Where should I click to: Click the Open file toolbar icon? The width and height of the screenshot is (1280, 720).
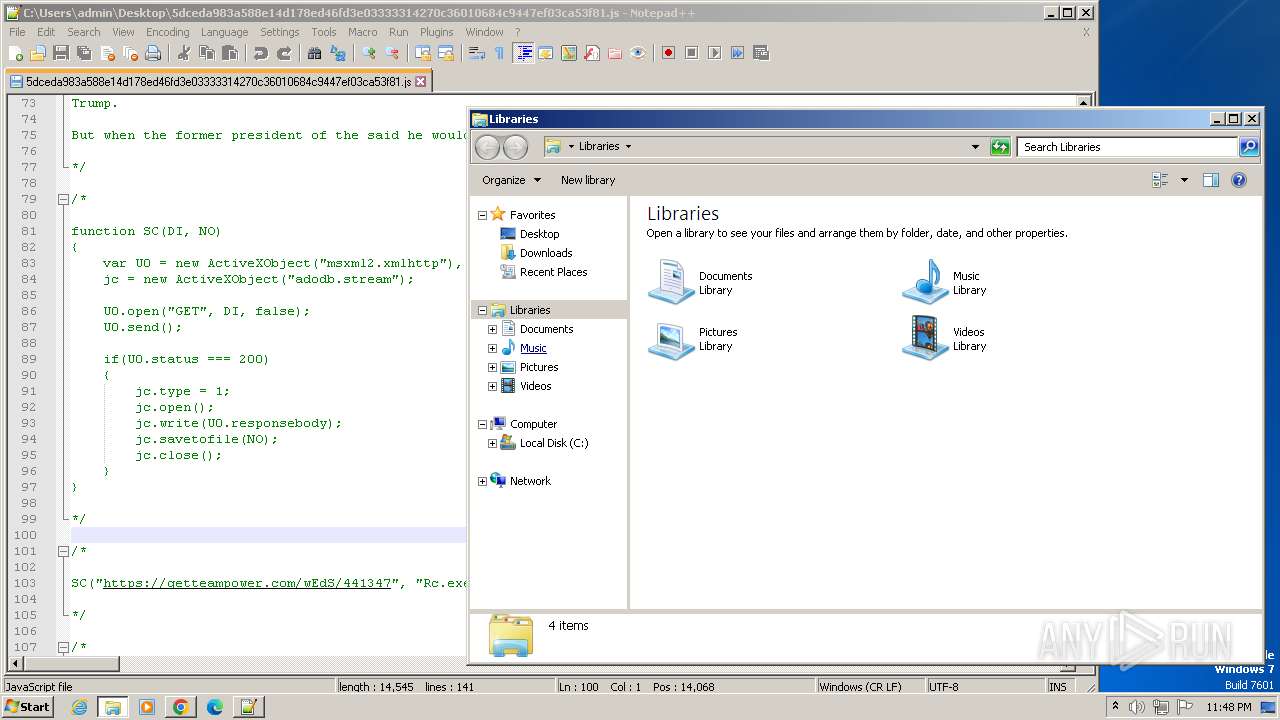click(x=38, y=53)
